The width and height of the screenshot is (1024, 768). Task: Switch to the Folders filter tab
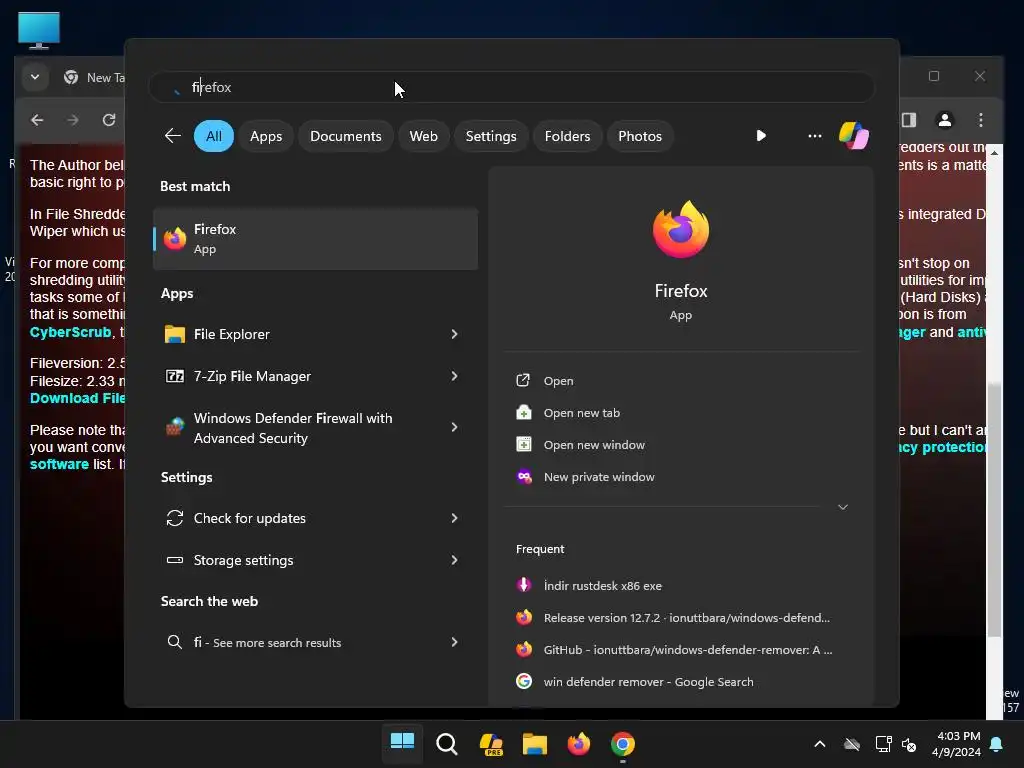[x=567, y=136]
